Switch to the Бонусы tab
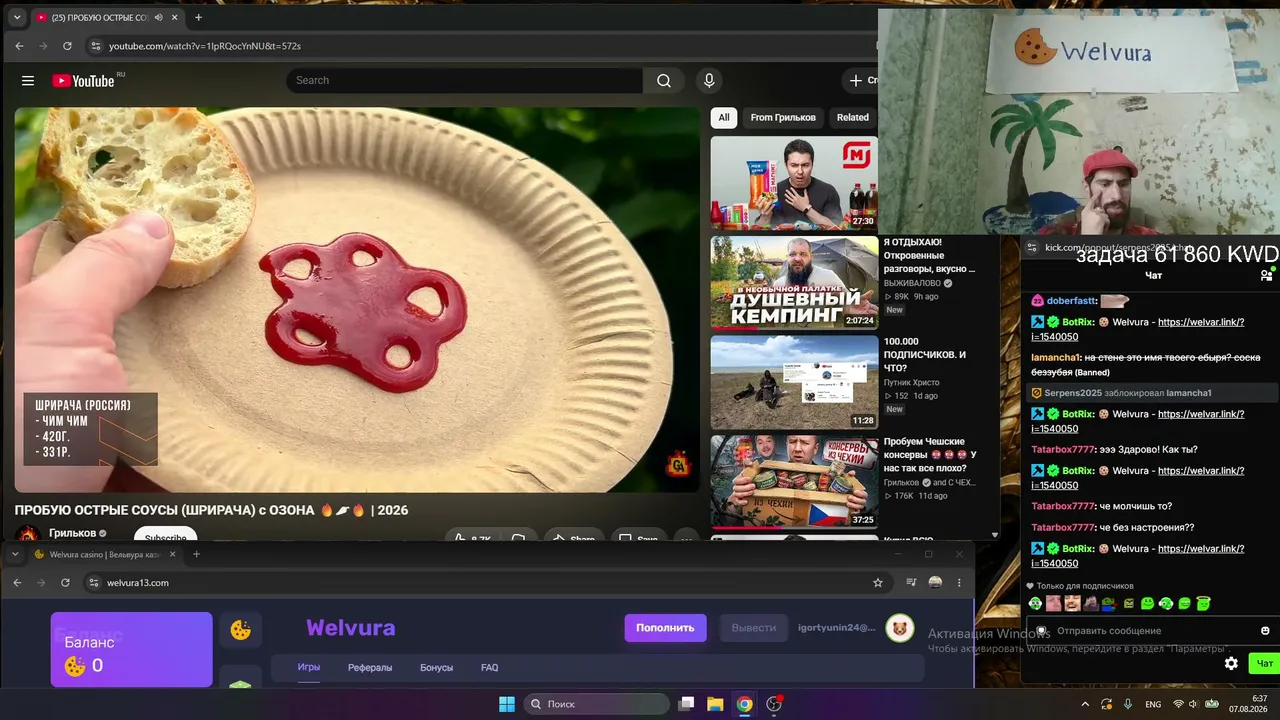 point(436,667)
